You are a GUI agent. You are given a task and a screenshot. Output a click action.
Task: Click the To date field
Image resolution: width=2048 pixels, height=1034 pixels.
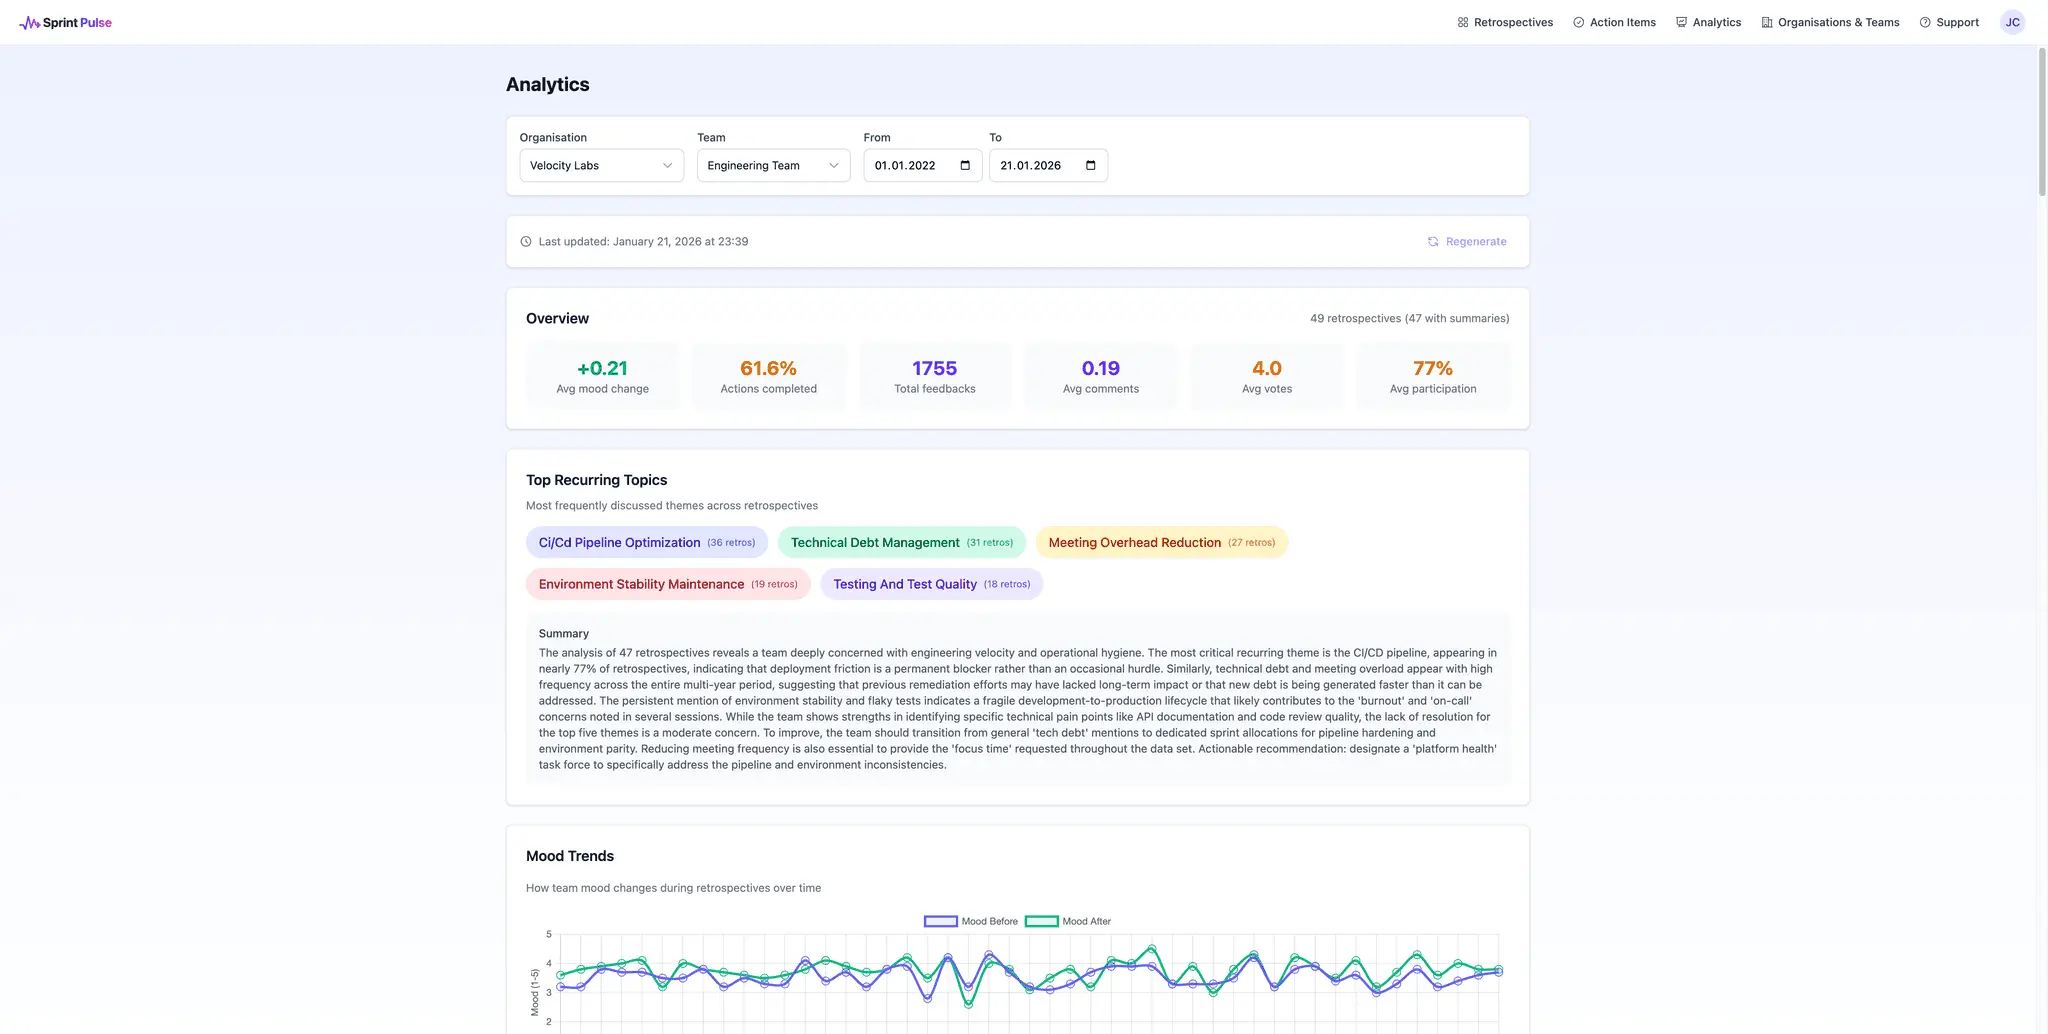1048,165
